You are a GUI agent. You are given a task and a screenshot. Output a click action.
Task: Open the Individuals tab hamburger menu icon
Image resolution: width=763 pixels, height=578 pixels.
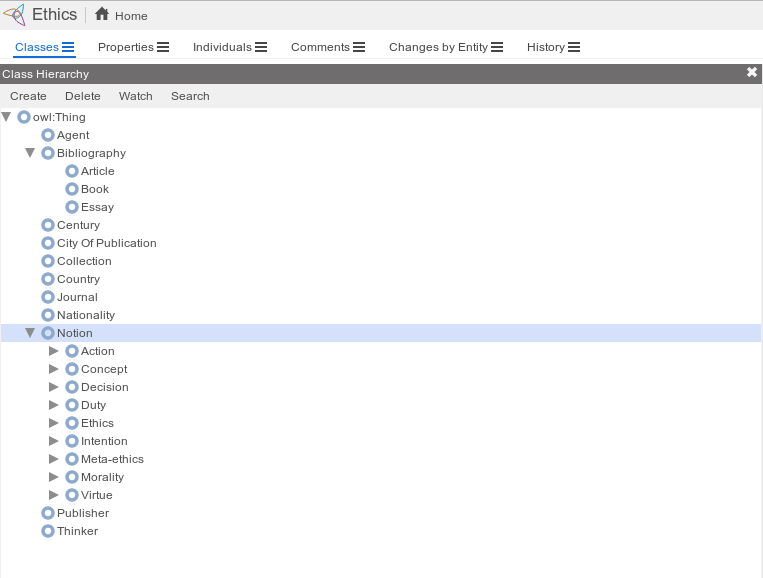pyautogui.click(x=261, y=47)
